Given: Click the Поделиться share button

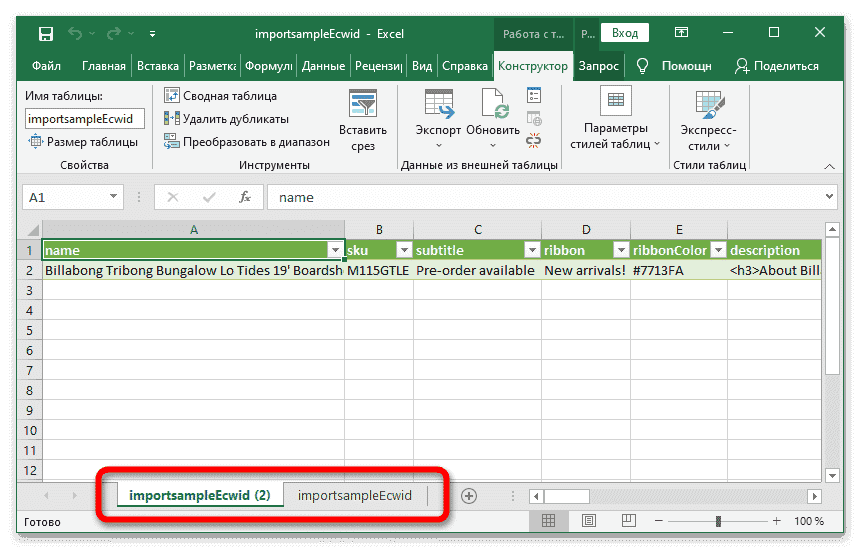Looking at the screenshot, I should click(x=776, y=66).
